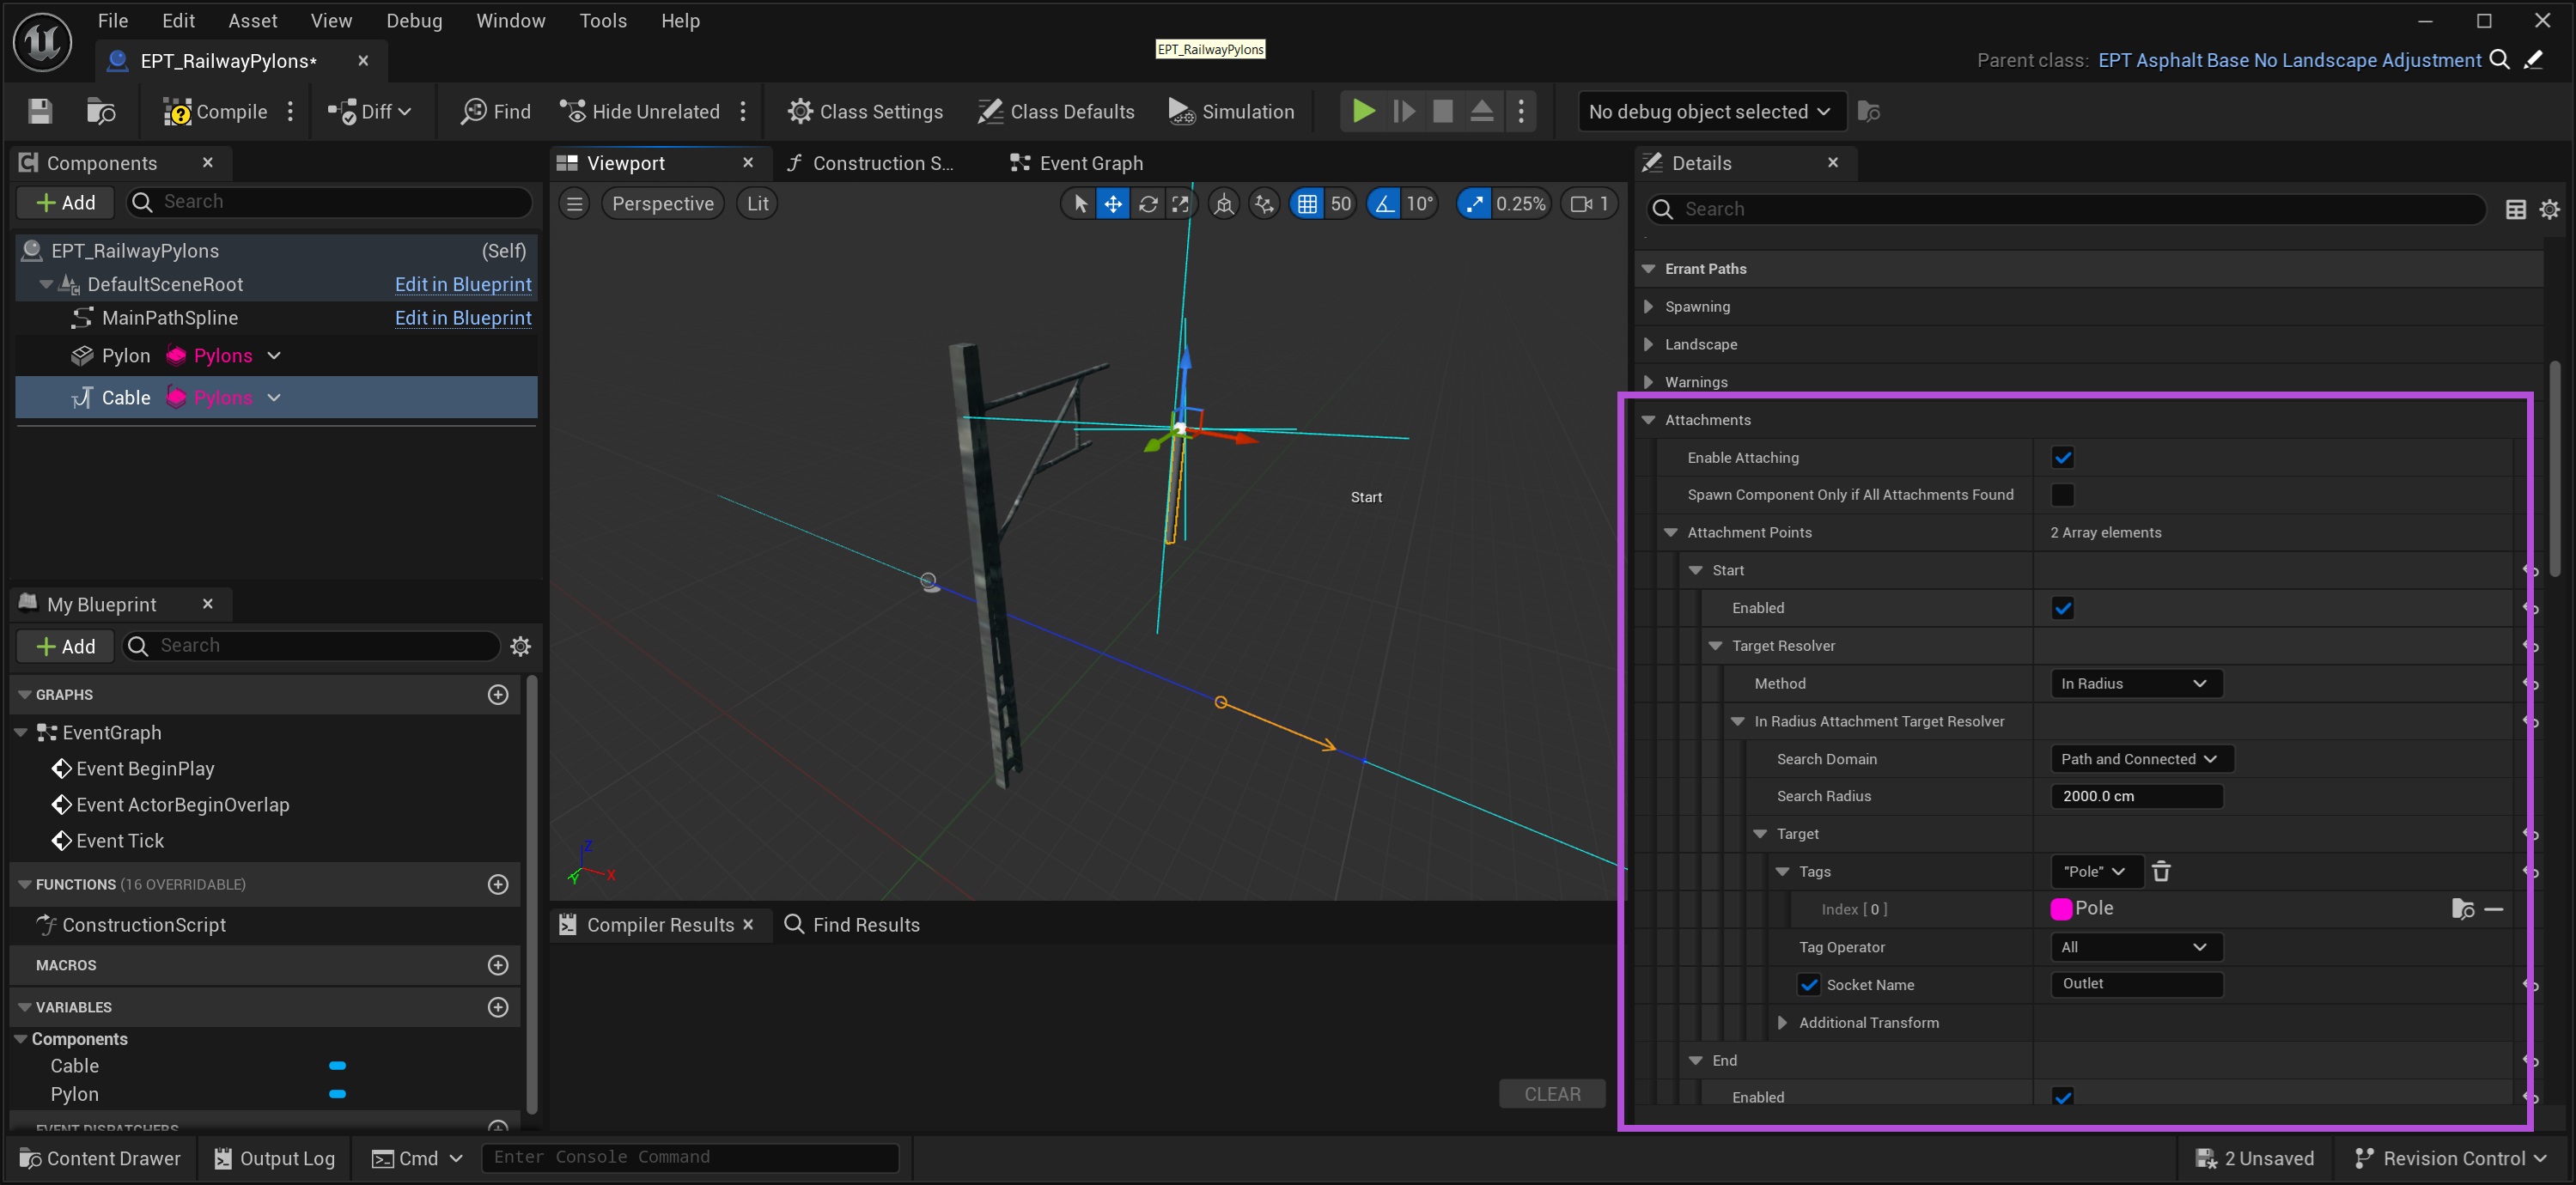
Task: Add a new graph with the plus icon
Action: 498,694
